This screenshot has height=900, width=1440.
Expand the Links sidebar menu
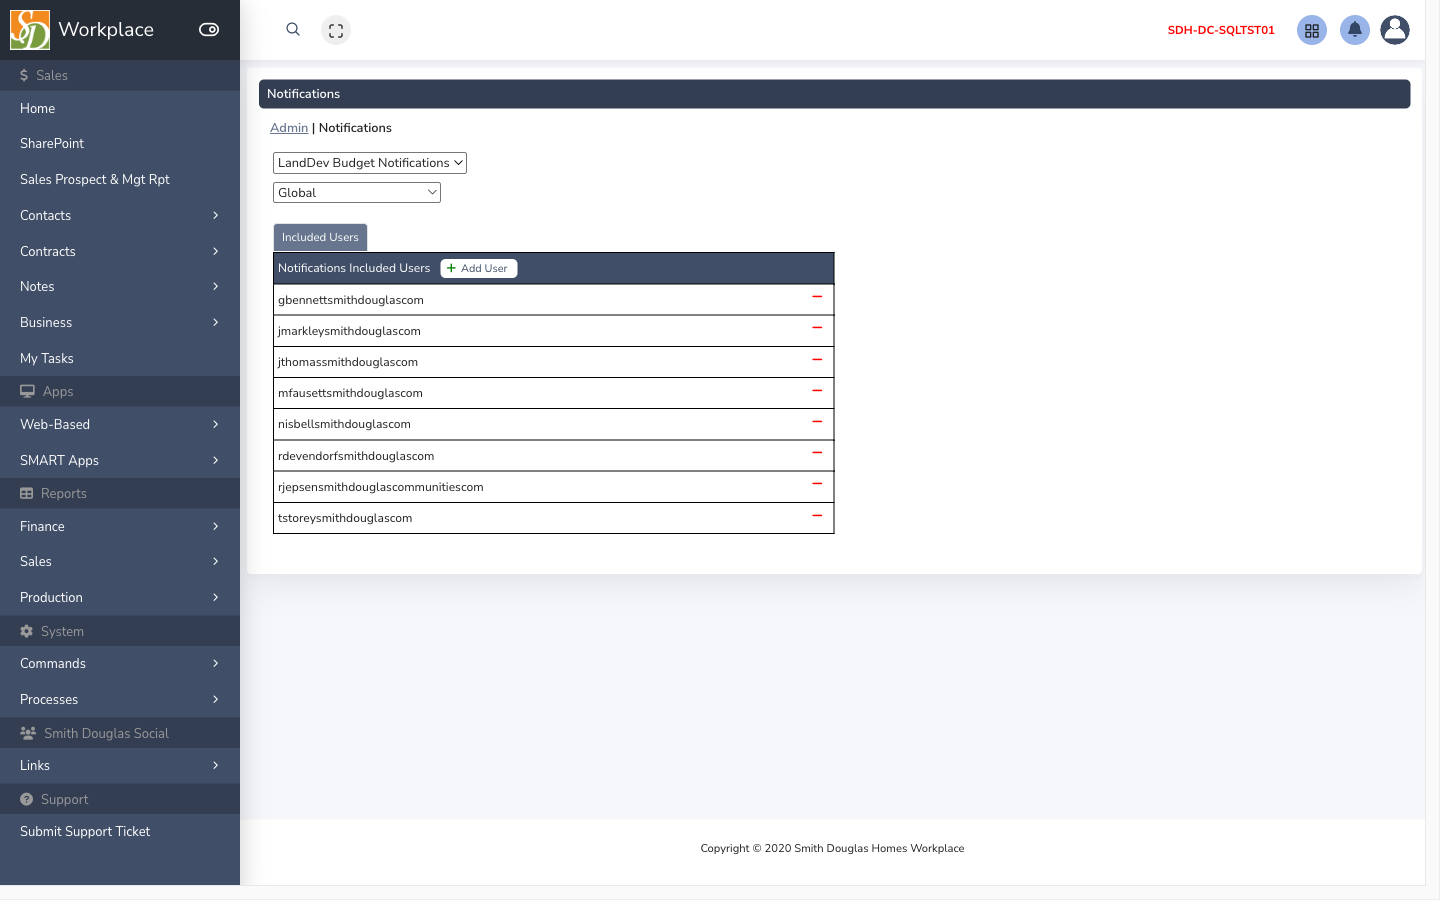(120, 766)
